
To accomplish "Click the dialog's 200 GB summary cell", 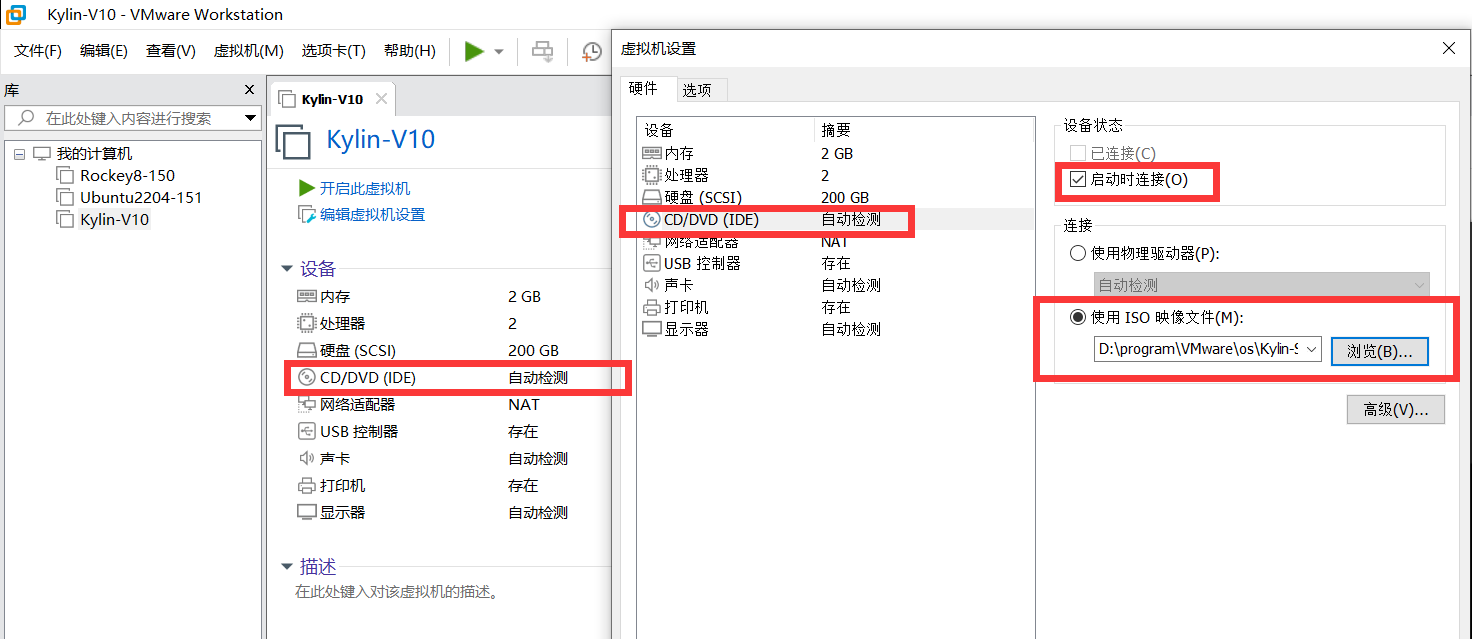I will click(x=845, y=197).
